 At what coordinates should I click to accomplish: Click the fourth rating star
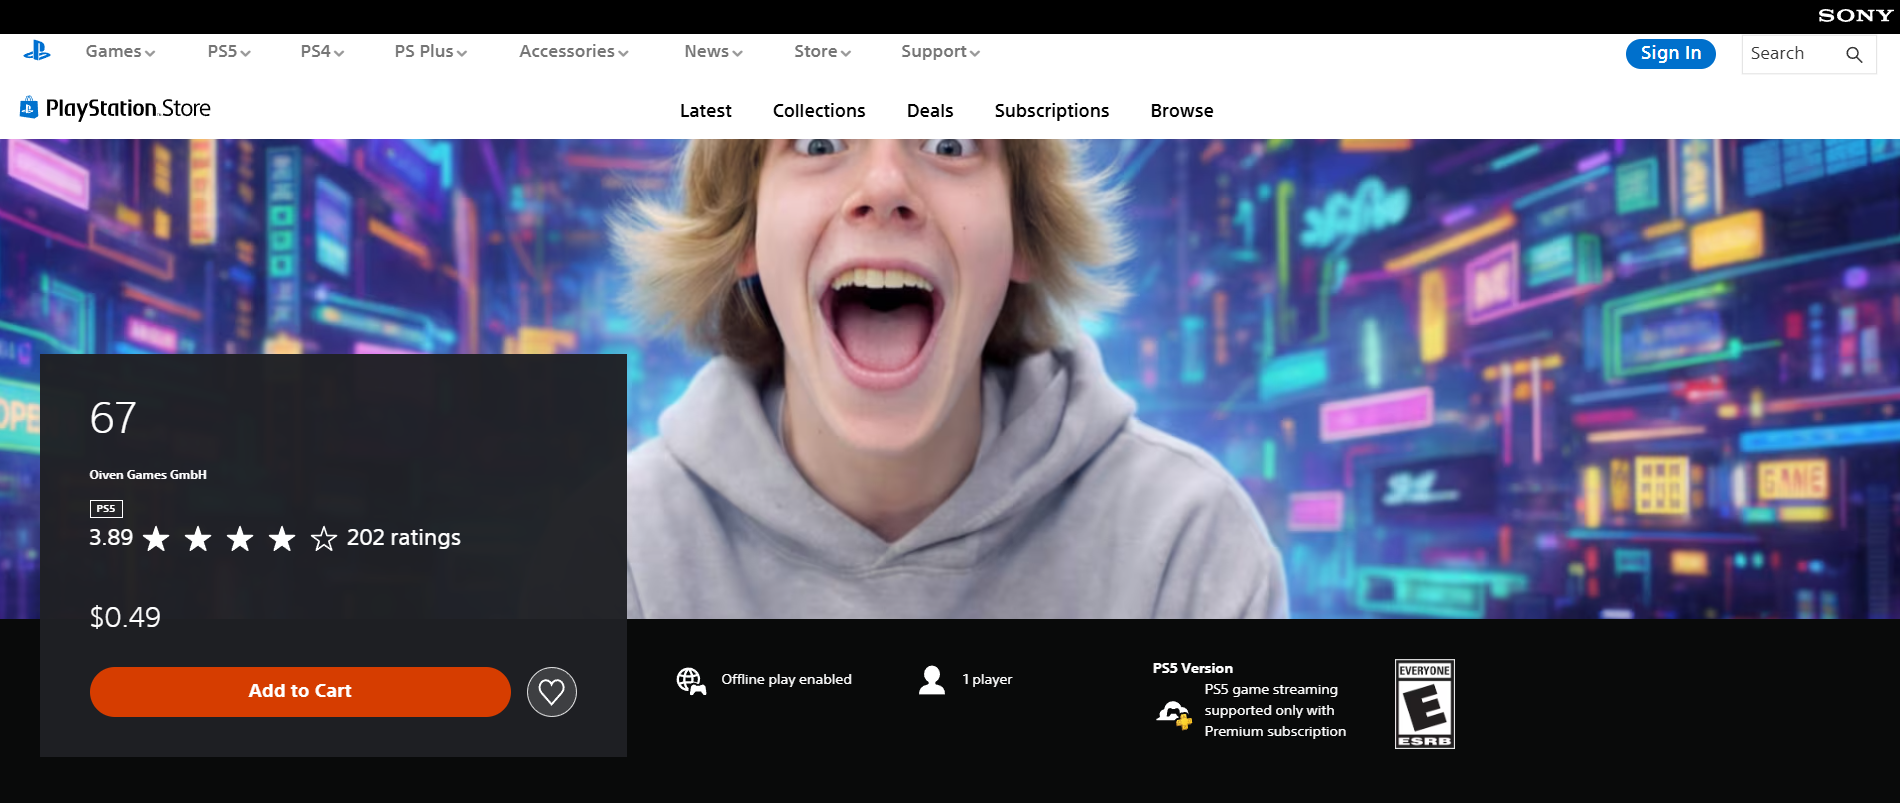pyautogui.click(x=282, y=539)
